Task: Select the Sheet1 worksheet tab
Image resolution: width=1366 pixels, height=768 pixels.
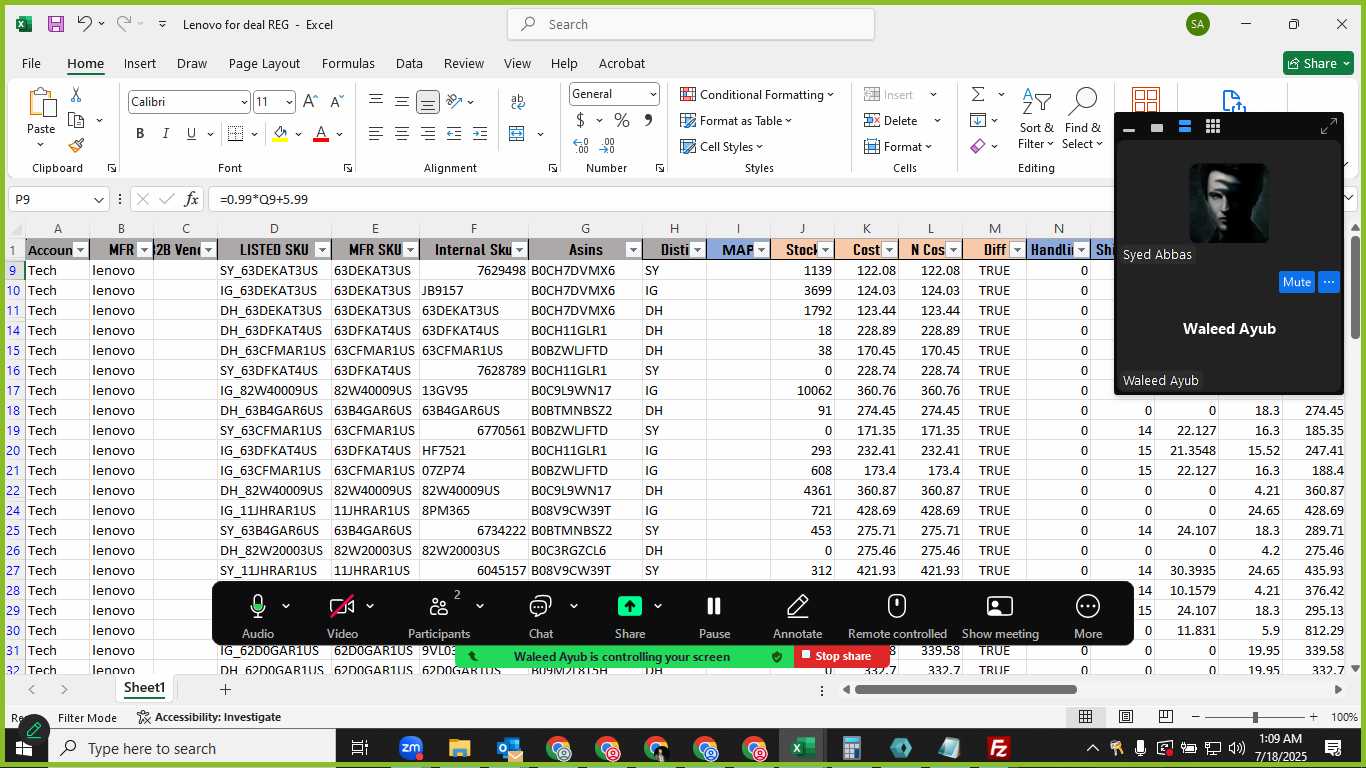Action: point(145,688)
